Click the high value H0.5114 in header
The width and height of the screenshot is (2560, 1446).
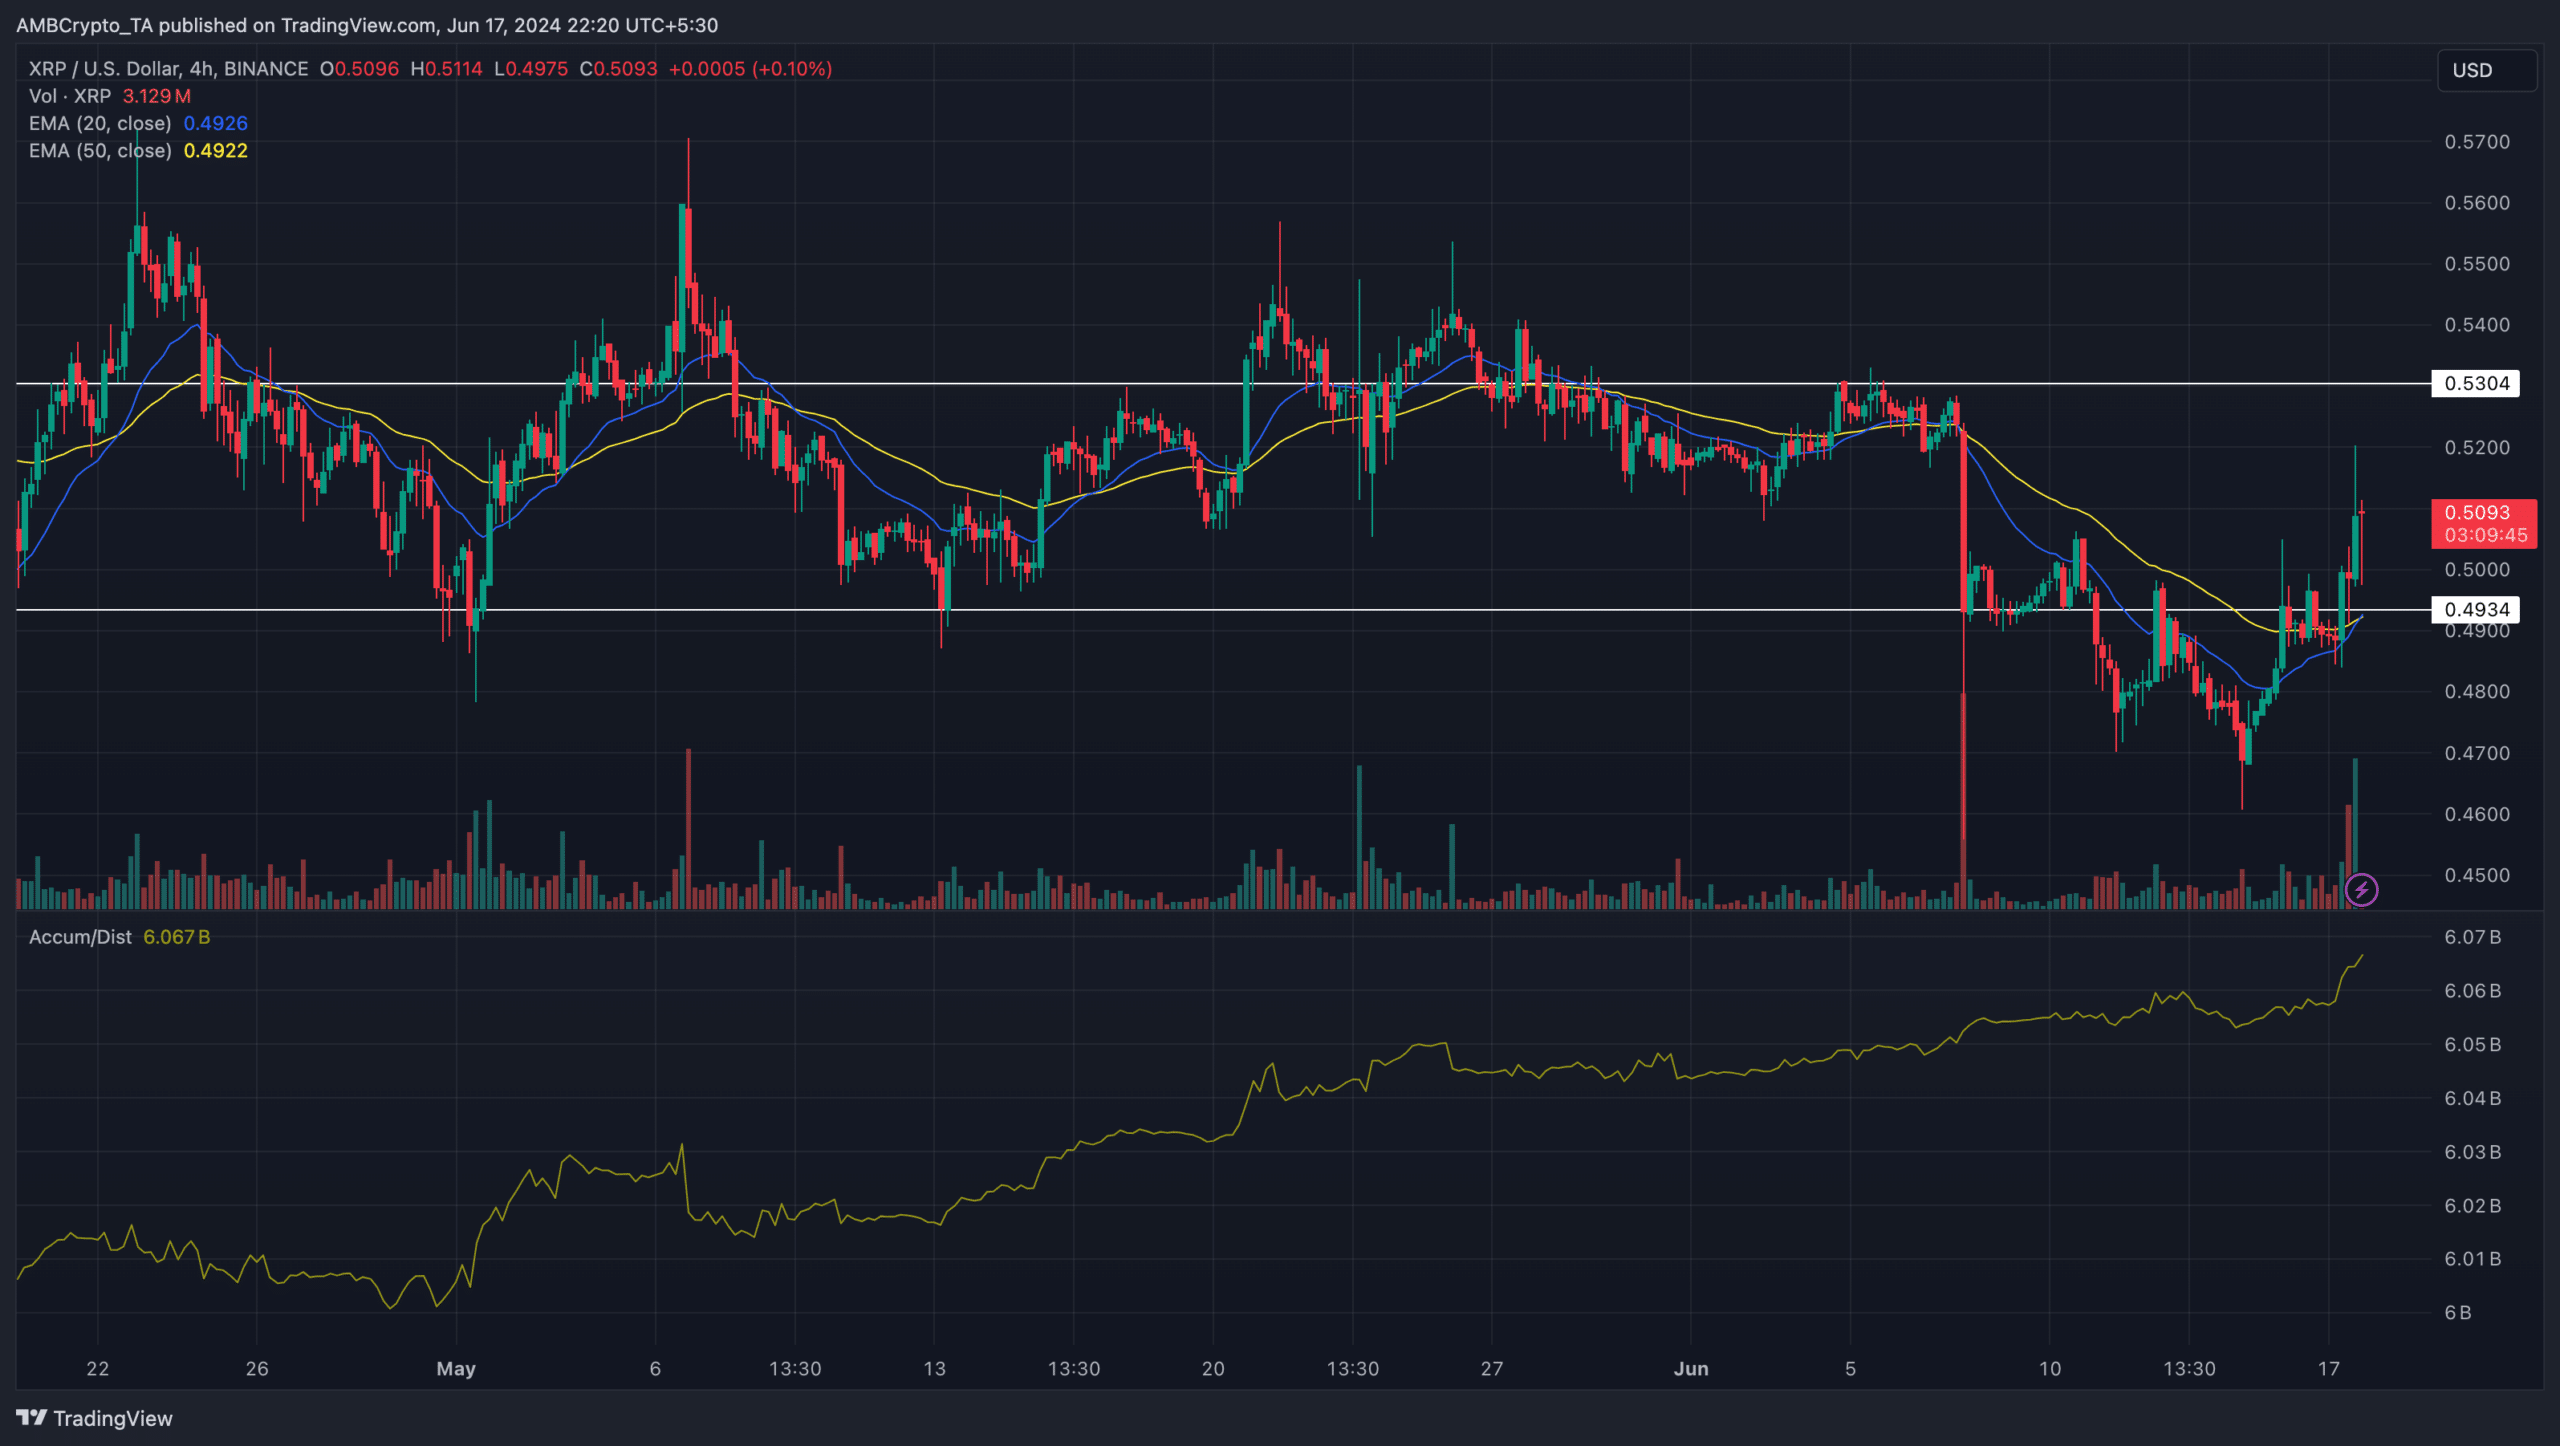pyautogui.click(x=447, y=69)
